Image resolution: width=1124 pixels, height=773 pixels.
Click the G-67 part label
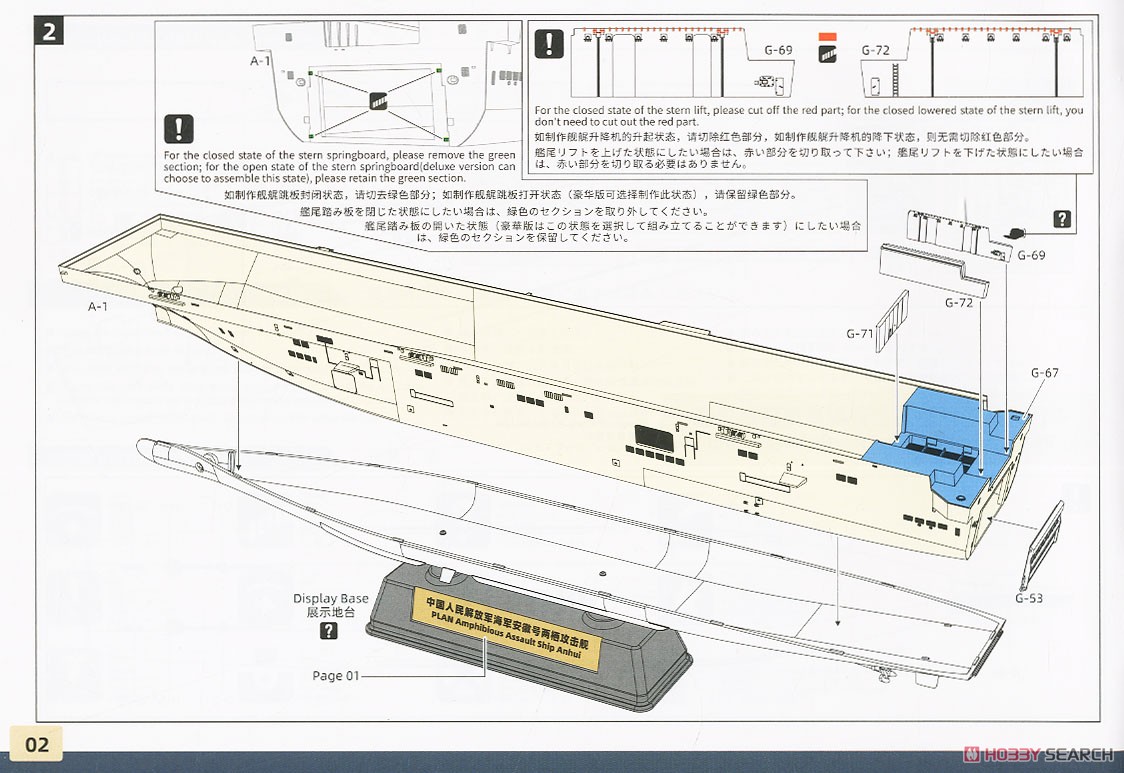click(1044, 372)
